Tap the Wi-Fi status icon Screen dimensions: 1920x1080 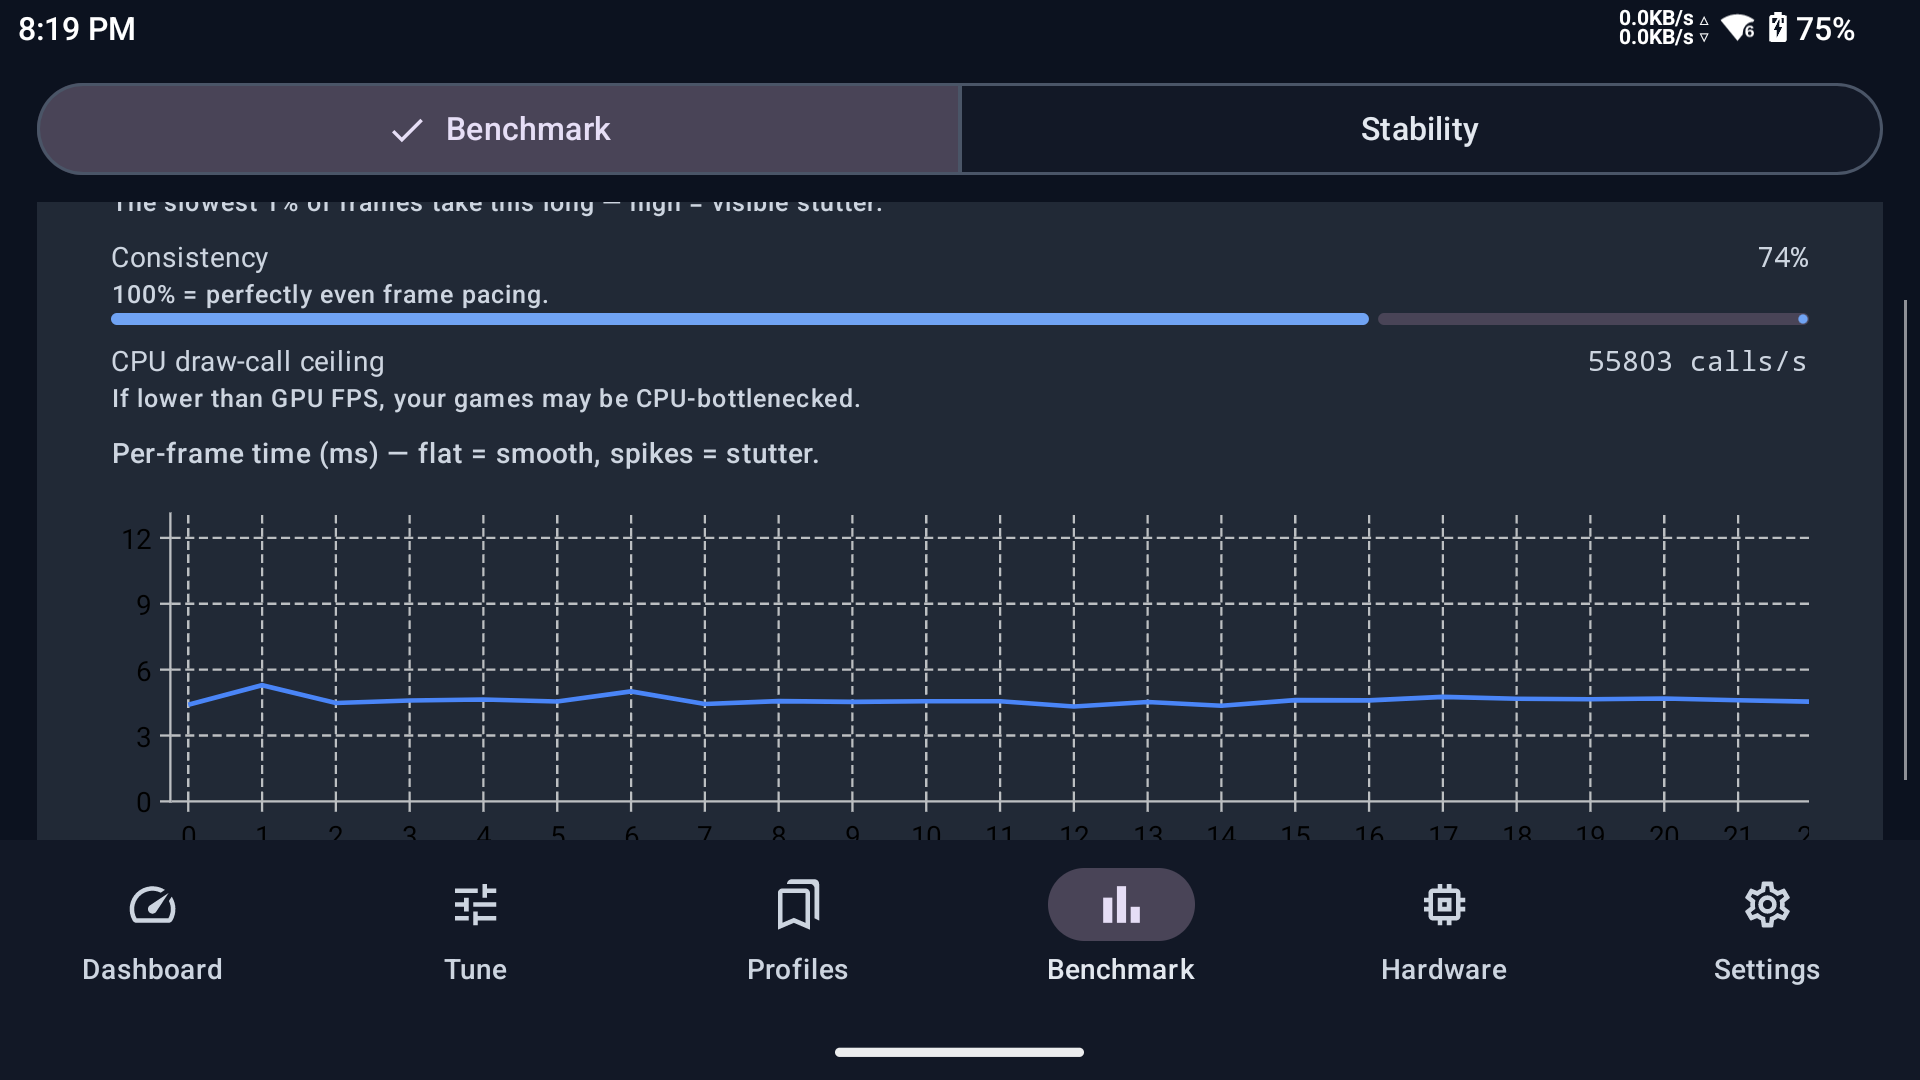click(1738, 28)
